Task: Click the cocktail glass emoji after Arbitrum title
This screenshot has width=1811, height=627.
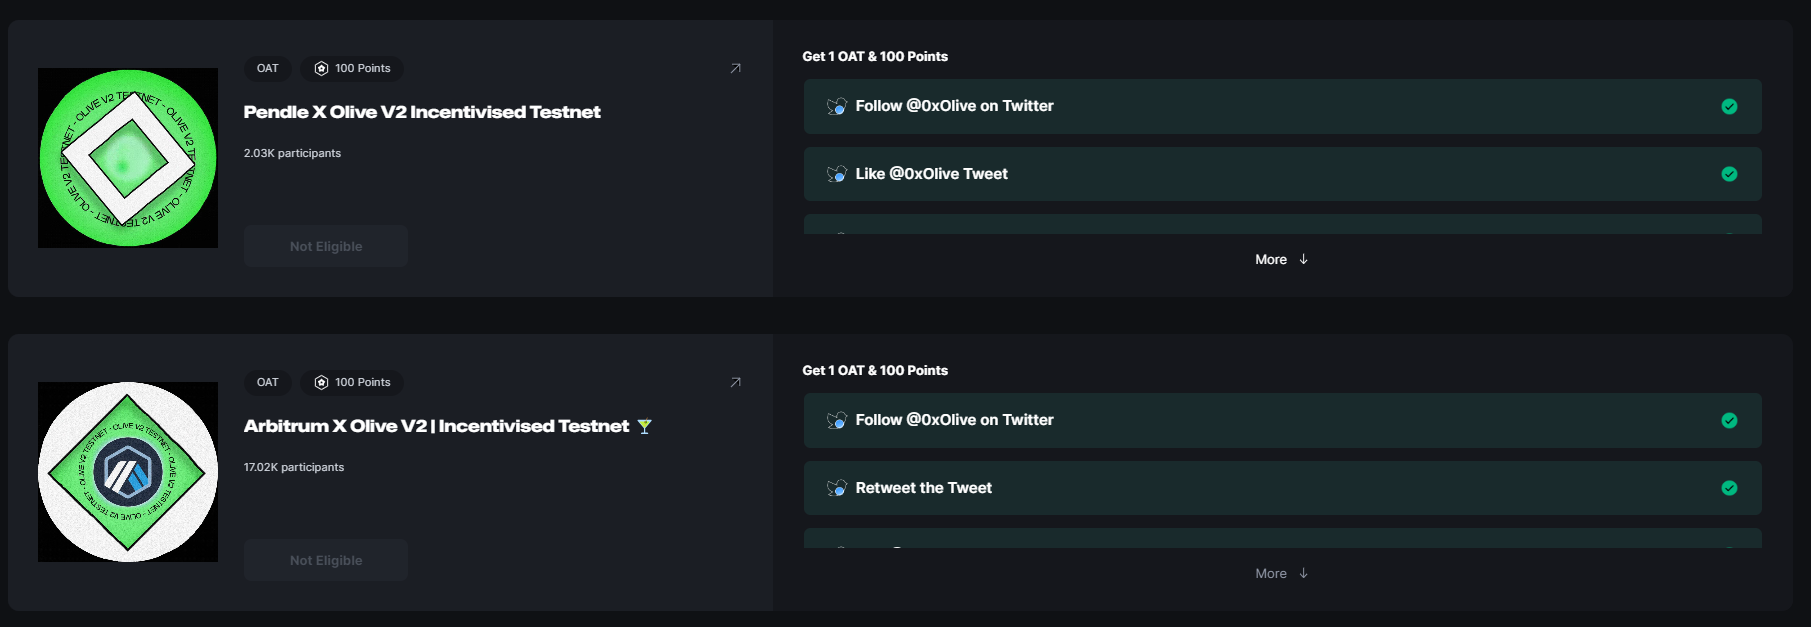Action: [x=644, y=426]
